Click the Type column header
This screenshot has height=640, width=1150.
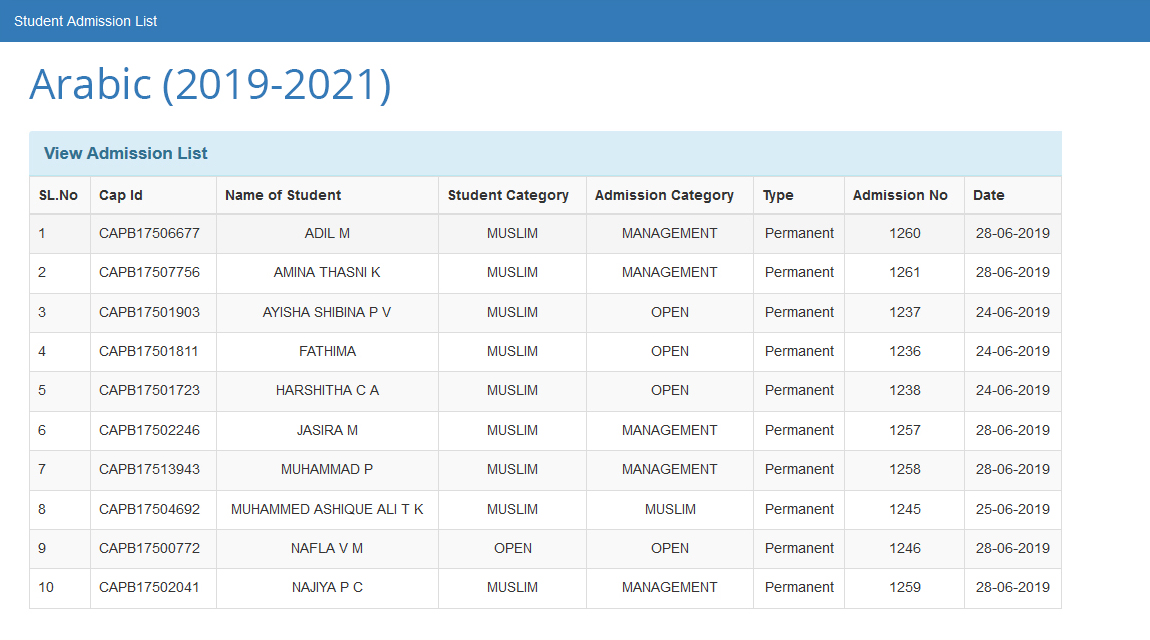(x=778, y=195)
